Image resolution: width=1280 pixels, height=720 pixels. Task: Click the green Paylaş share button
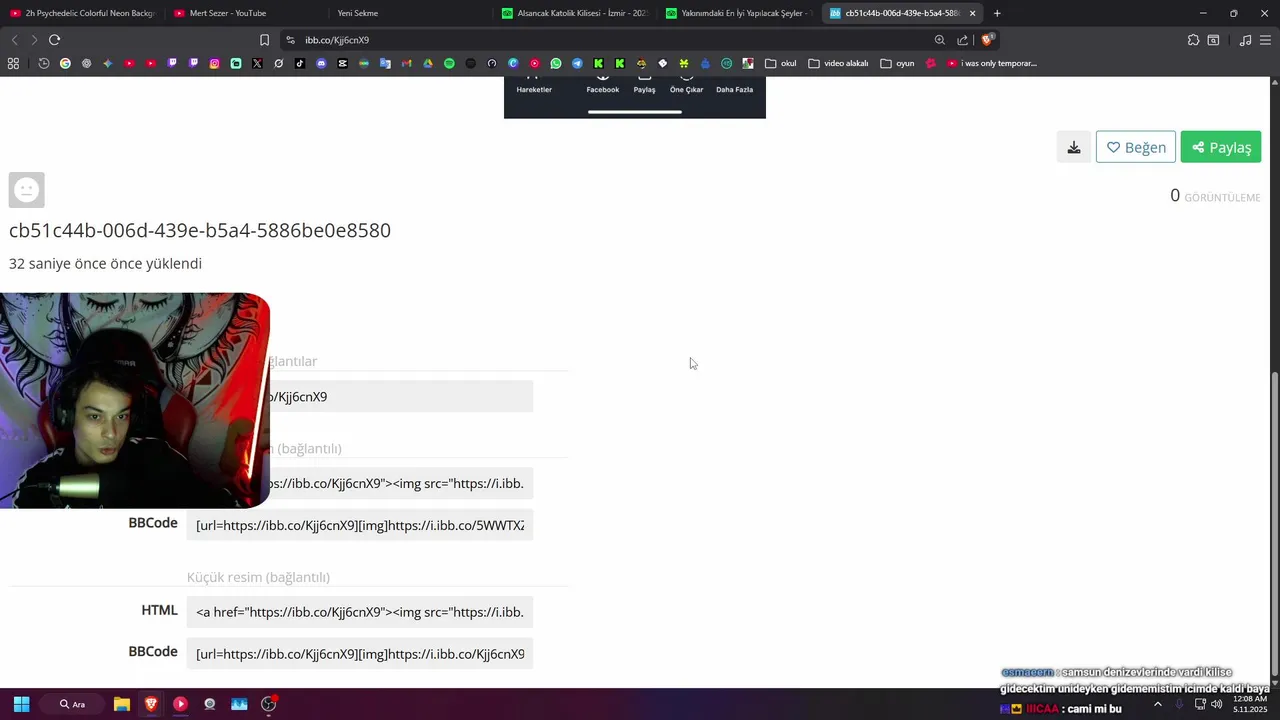click(x=1221, y=147)
